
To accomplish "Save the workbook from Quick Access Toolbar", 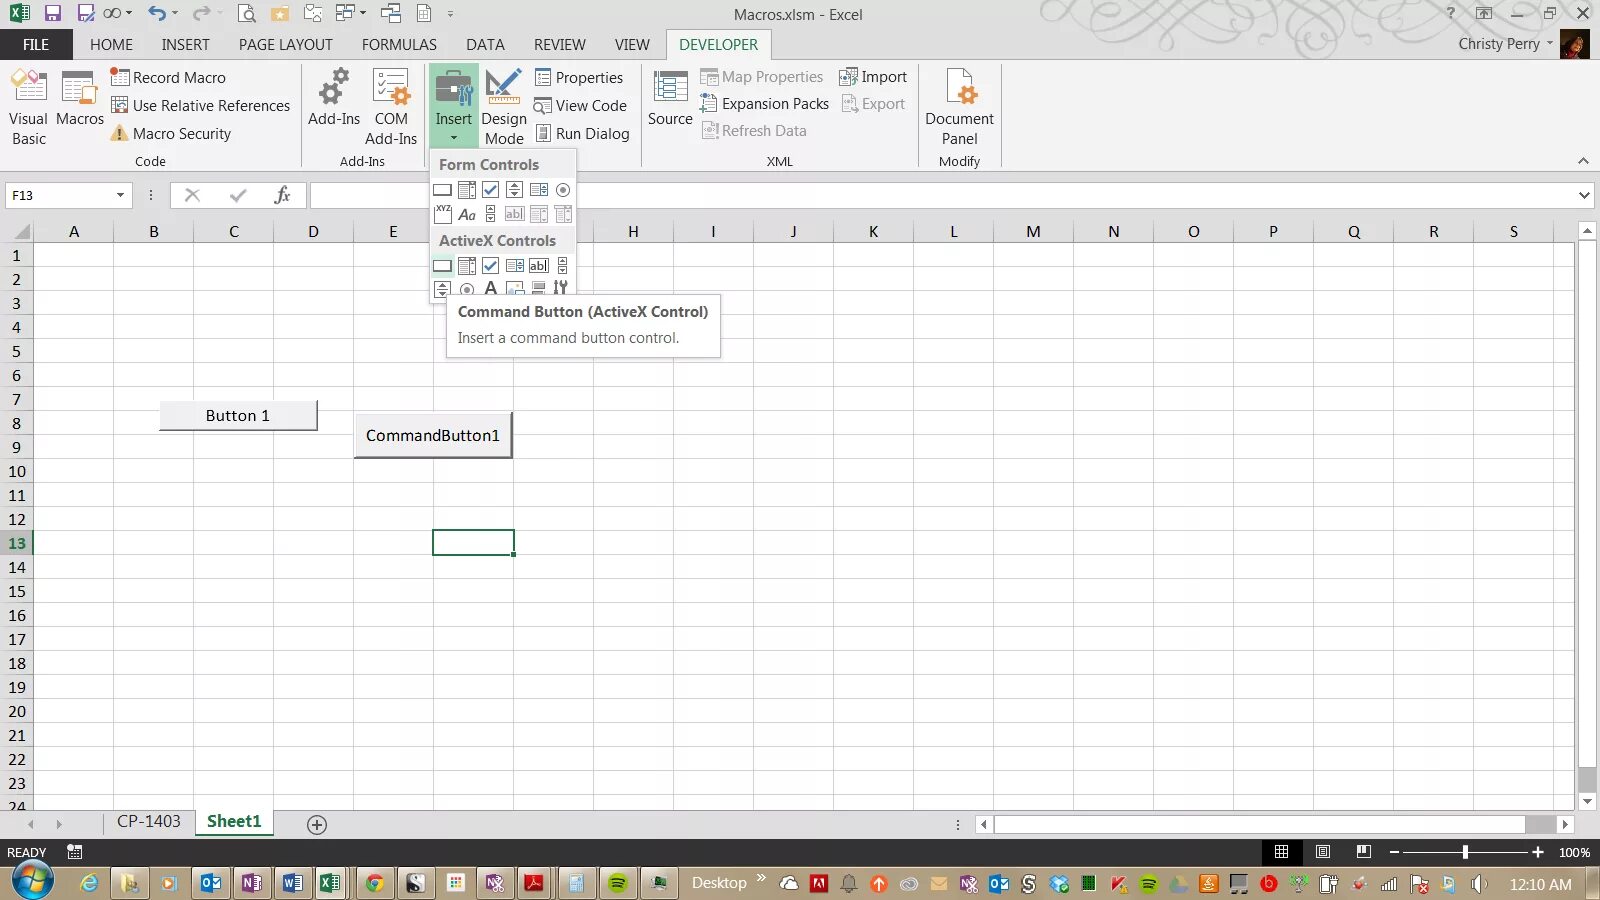I will (x=53, y=14).
